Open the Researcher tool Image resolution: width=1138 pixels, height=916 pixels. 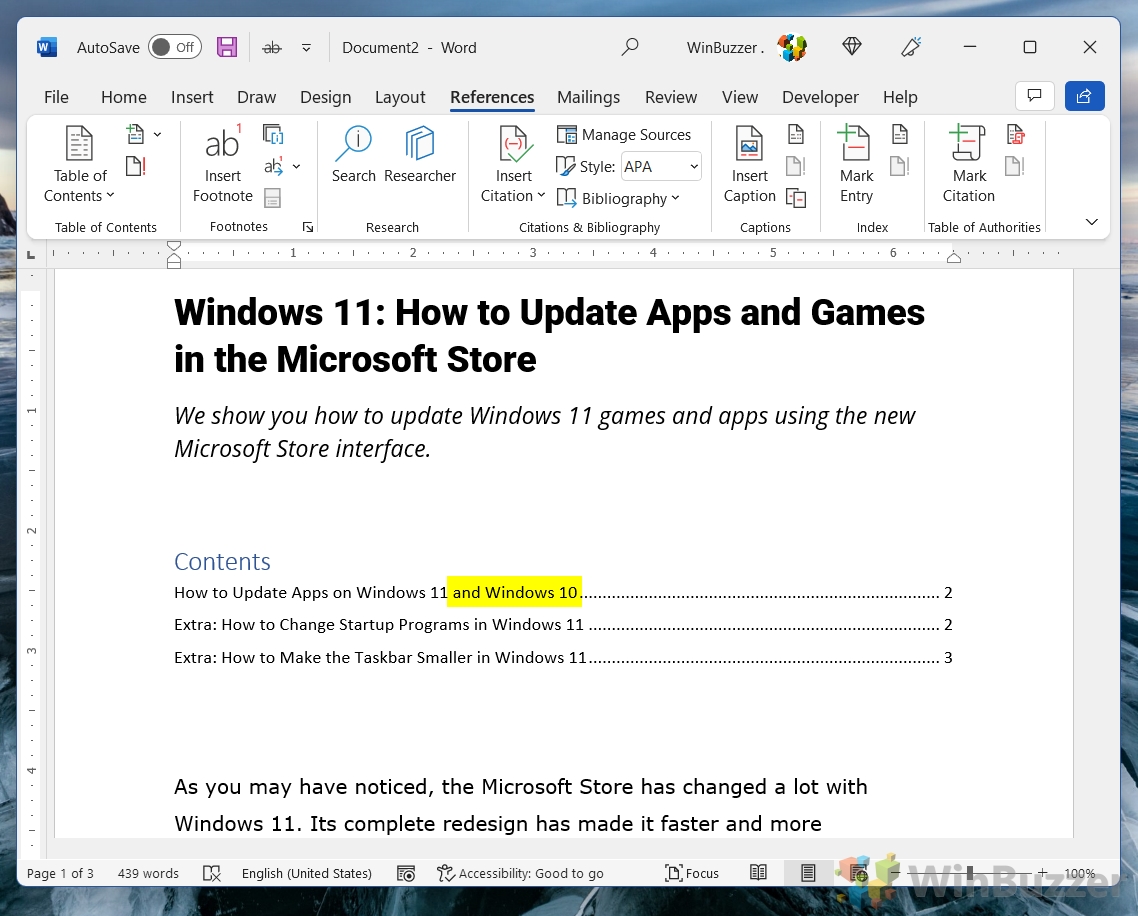[x=419, y=145]
